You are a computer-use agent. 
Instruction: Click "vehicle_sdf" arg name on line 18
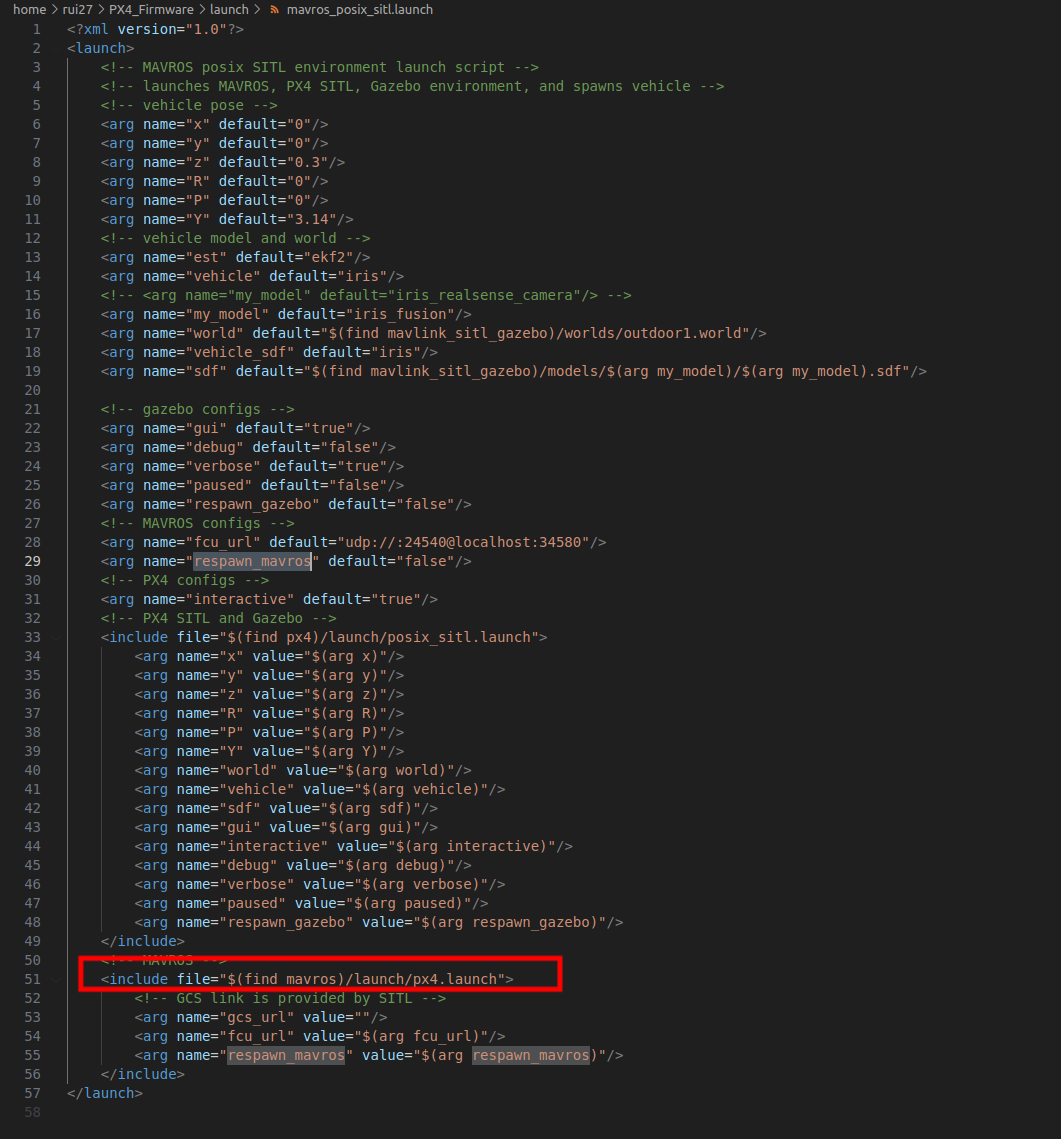point(240,352)
